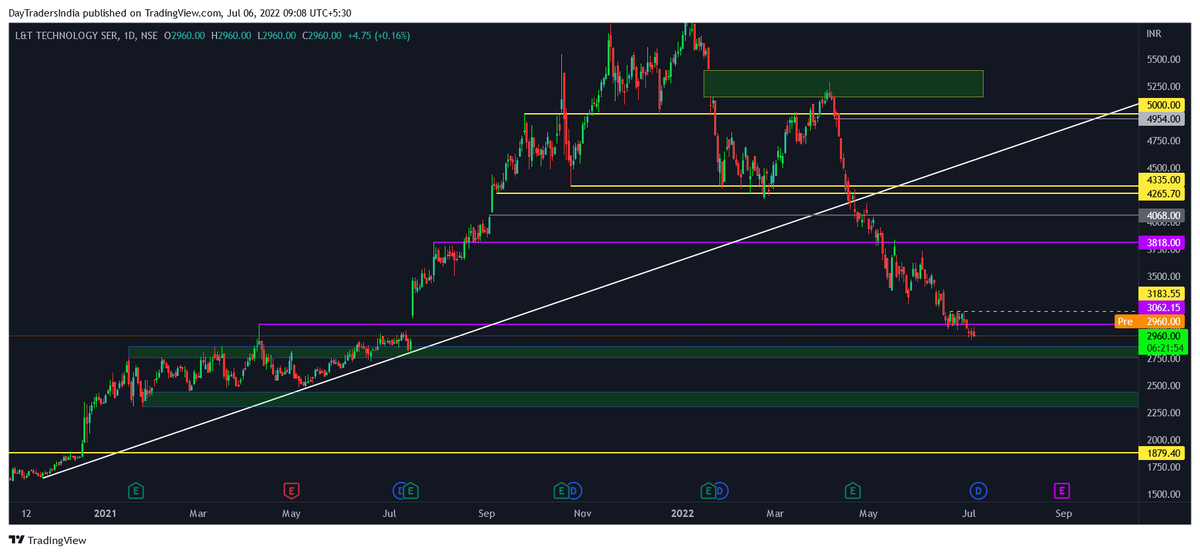1200x554 pixels.
Task: Click the 5250.00 axis value
Action: [1163, 86]
